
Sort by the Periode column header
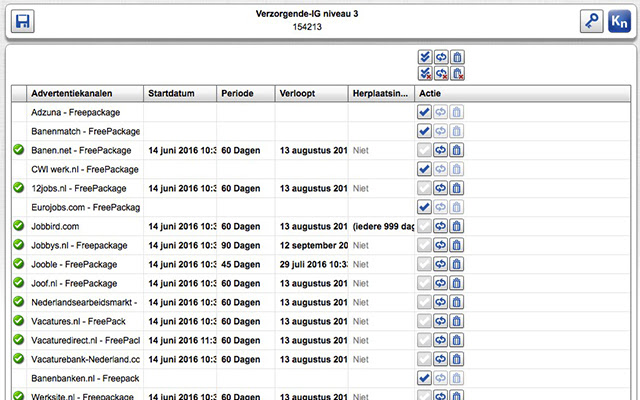pos(246,93)
